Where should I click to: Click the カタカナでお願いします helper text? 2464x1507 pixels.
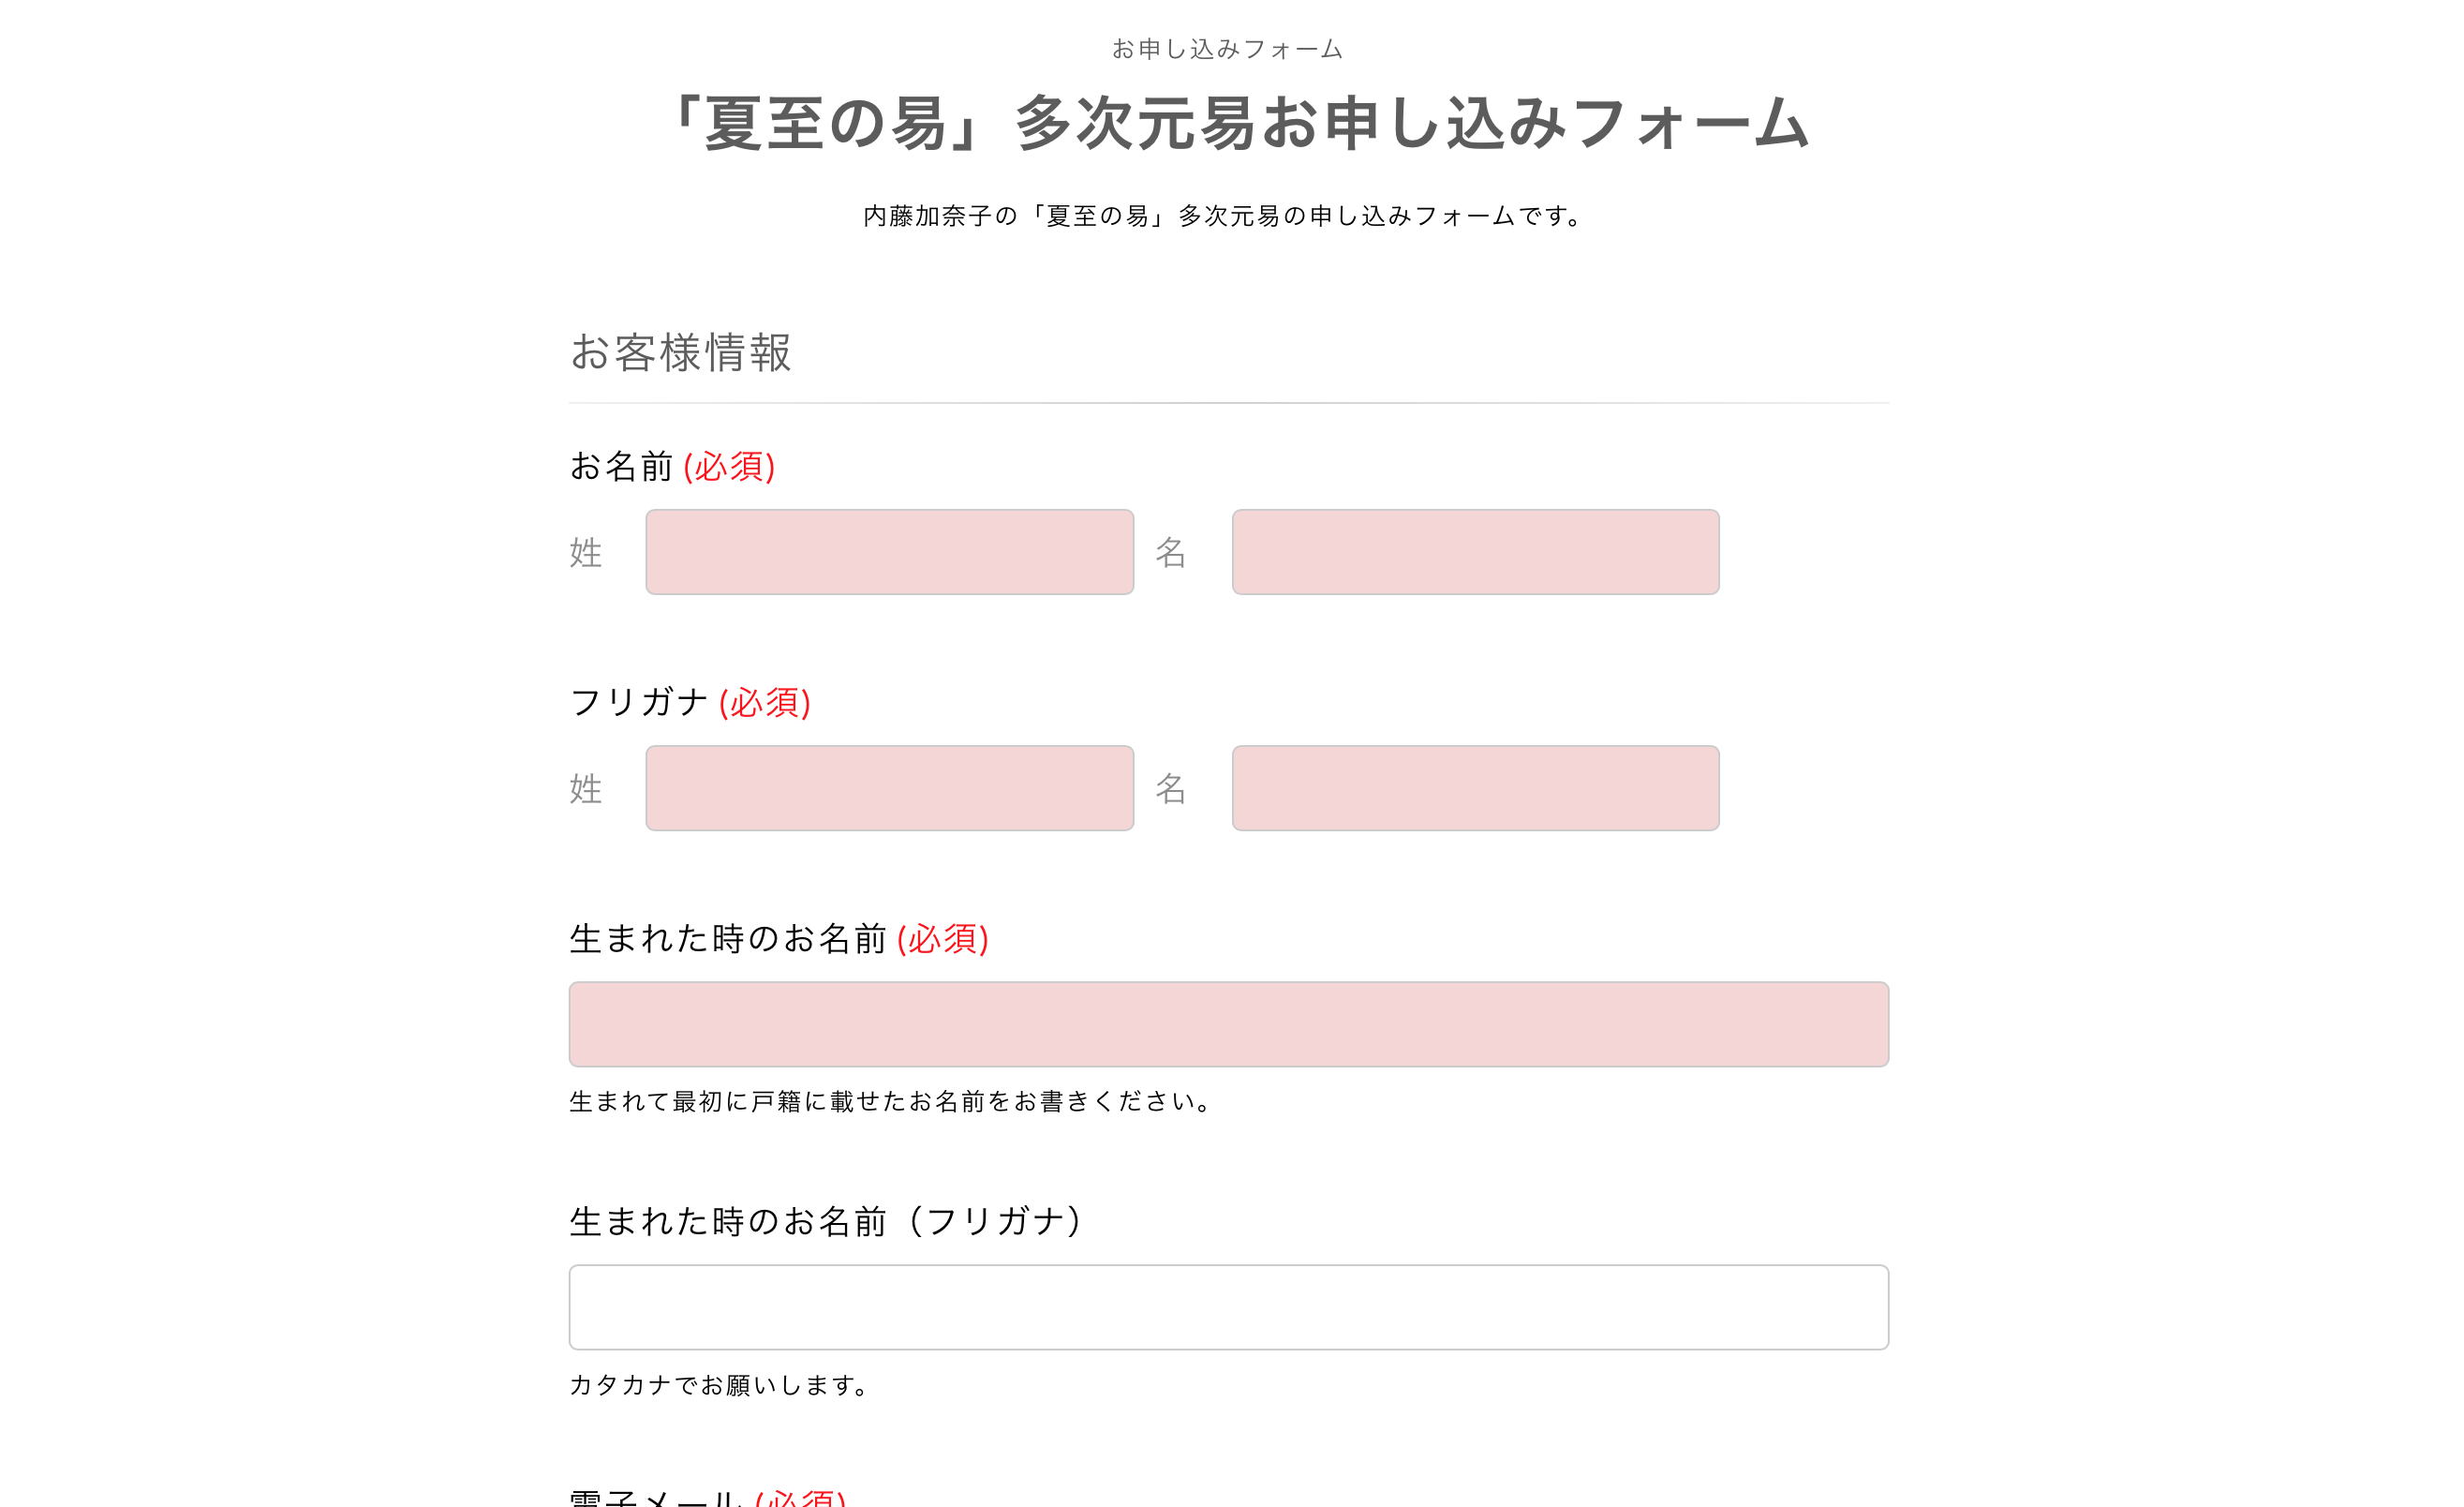pos(717,1386)
